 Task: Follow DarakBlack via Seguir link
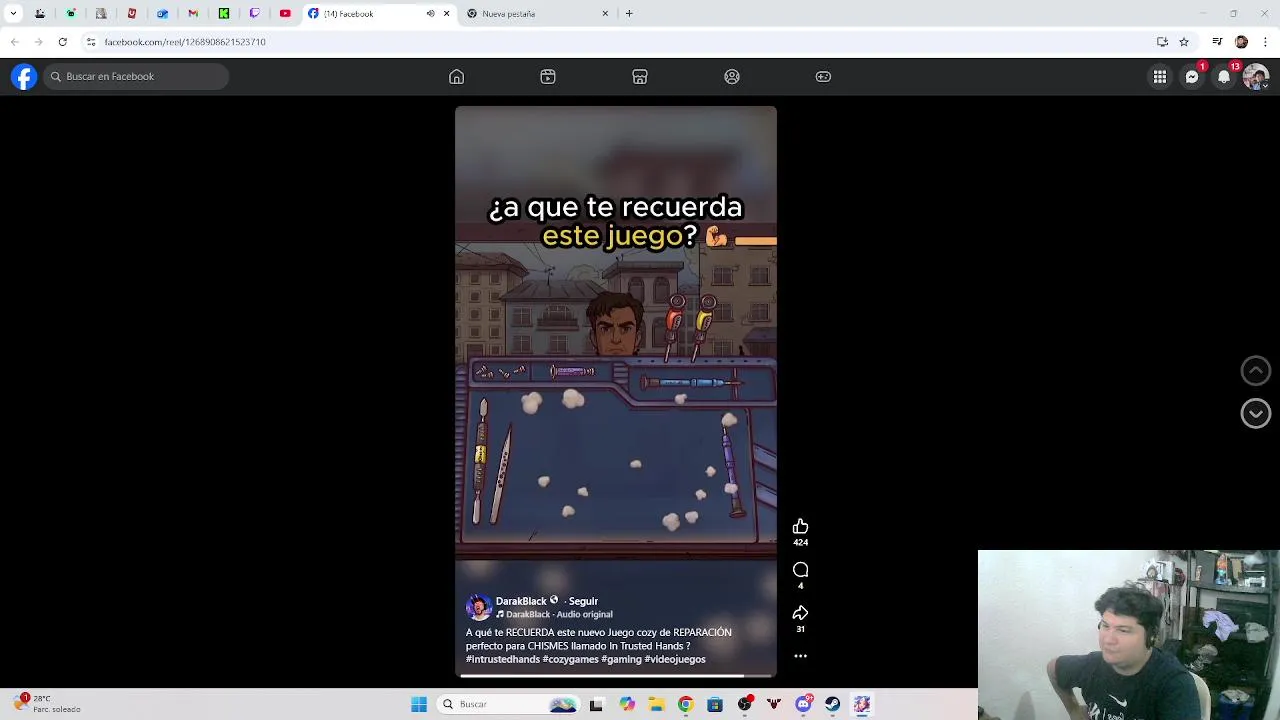click(583, 601)
